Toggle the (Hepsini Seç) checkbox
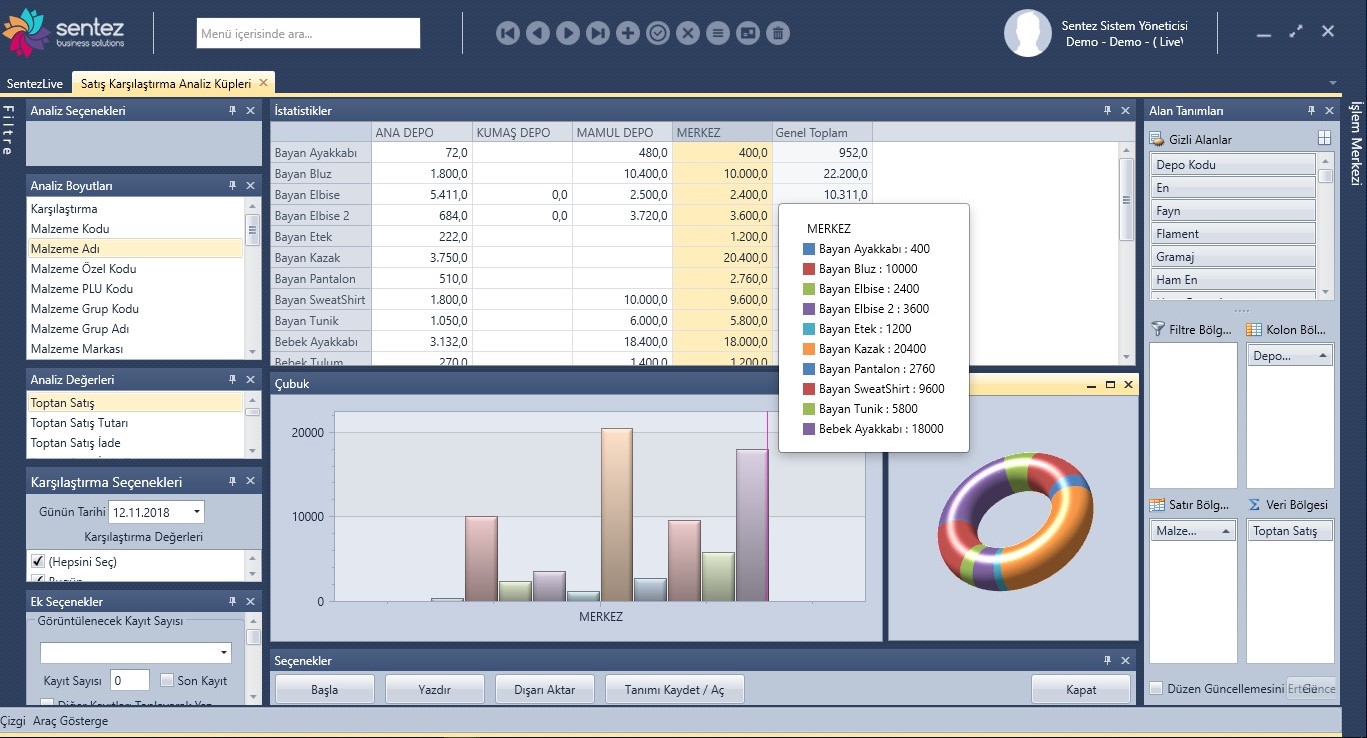This screenshot has width=1367, height=738. click(39, 562)
